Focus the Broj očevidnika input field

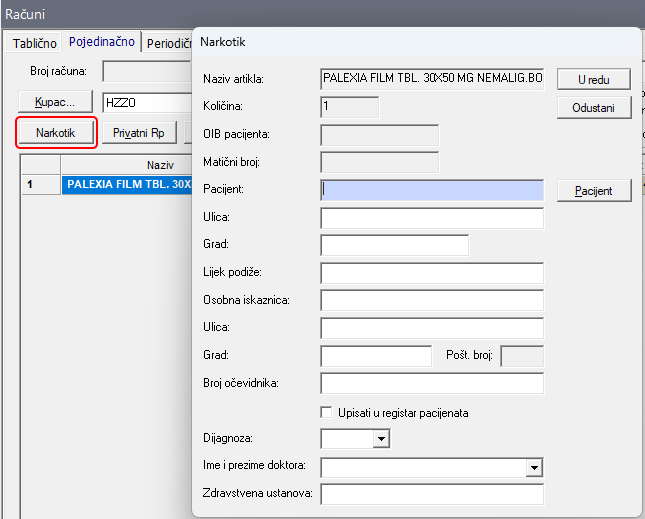coord(432,383)
